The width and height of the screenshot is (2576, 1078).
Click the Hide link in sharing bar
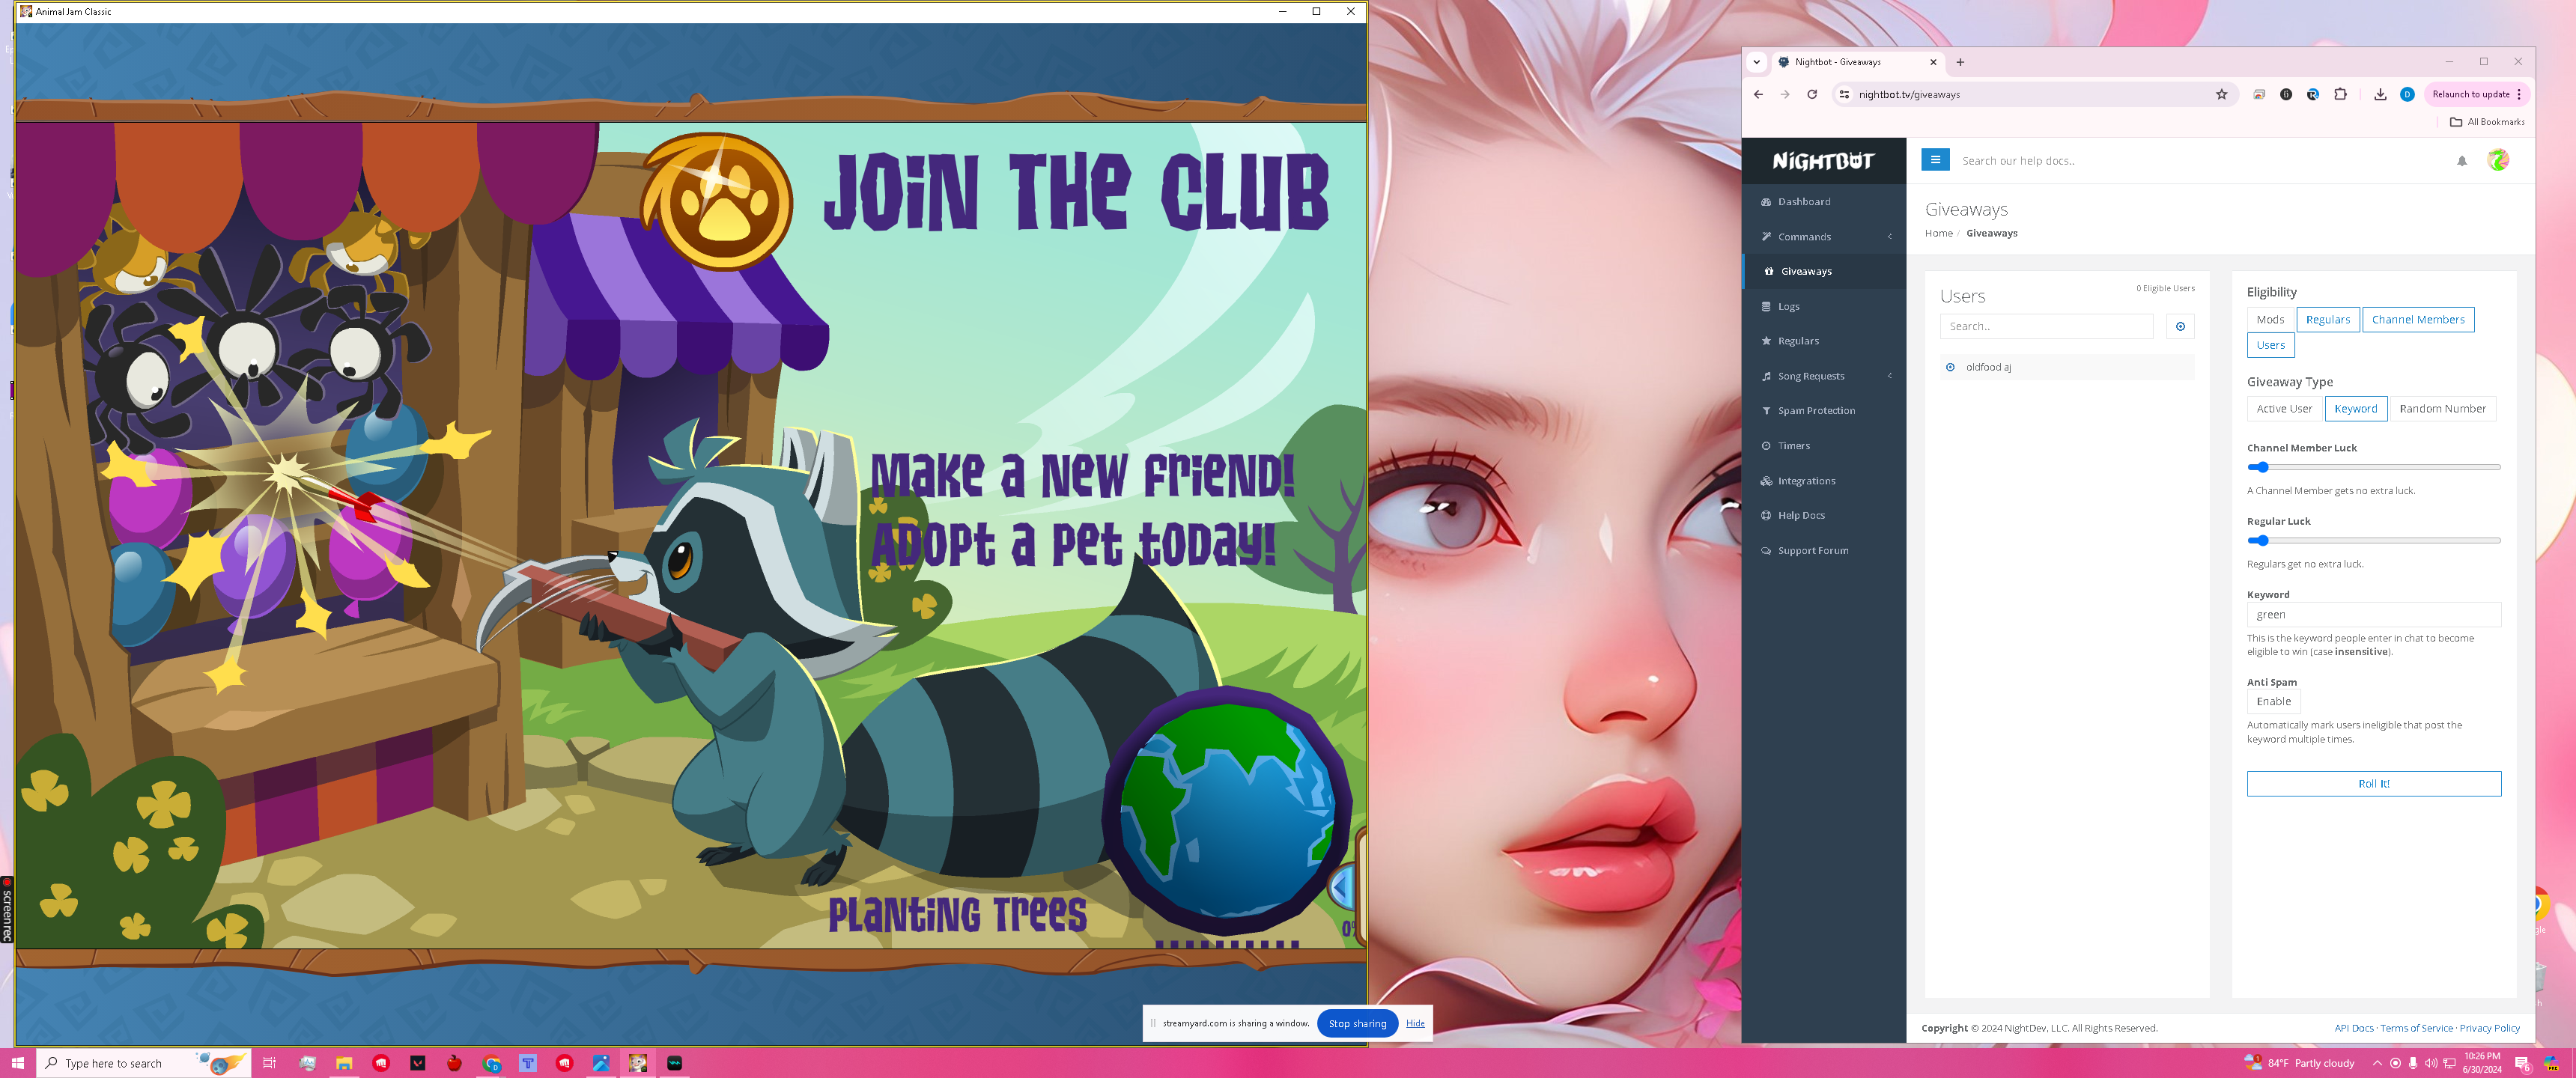1415,1024
